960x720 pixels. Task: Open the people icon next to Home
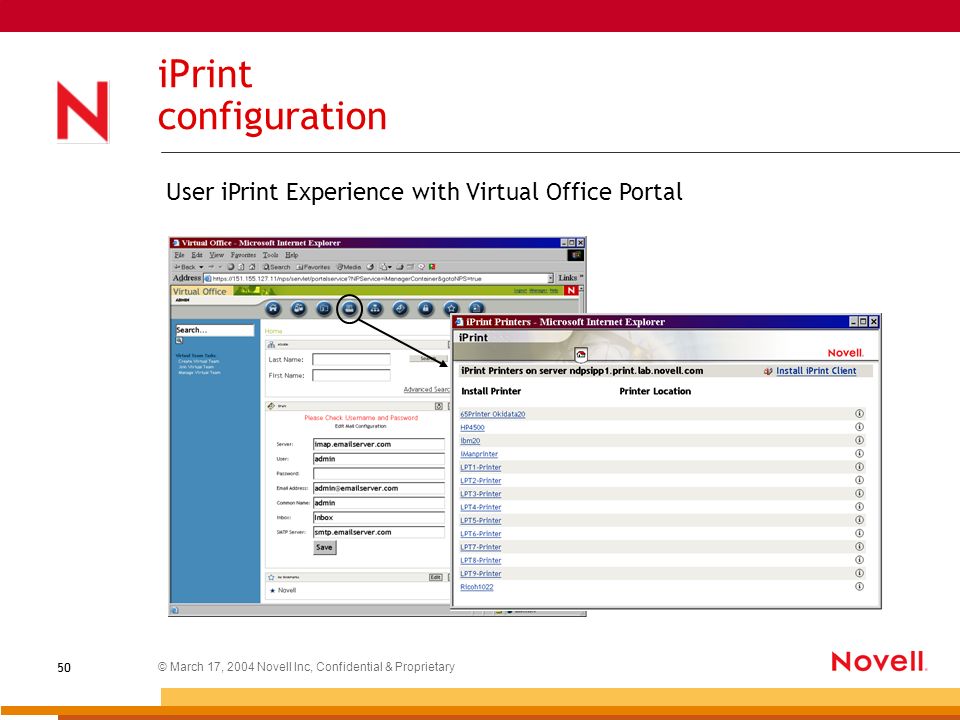(299, 309)
